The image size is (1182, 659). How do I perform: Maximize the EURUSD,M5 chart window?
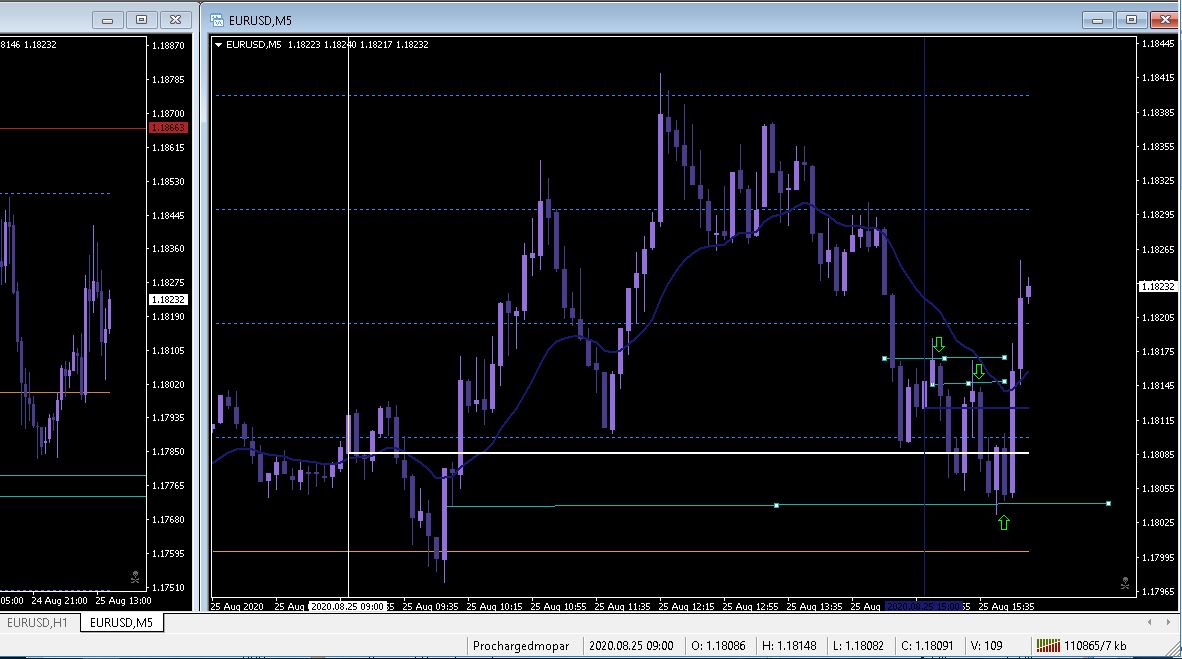(x=1131, y=20)
